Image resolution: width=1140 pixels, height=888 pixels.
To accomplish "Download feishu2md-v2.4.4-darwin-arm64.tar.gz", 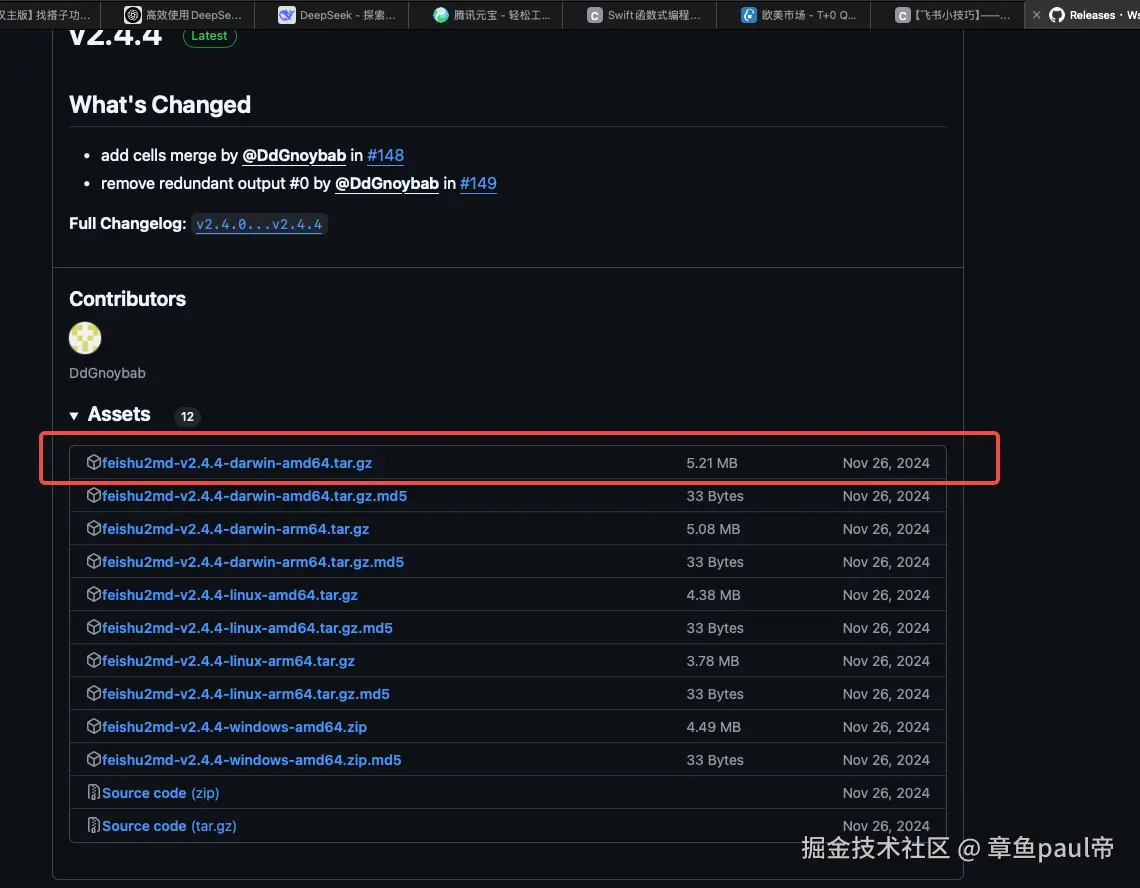I will click(x=236, y=529).
